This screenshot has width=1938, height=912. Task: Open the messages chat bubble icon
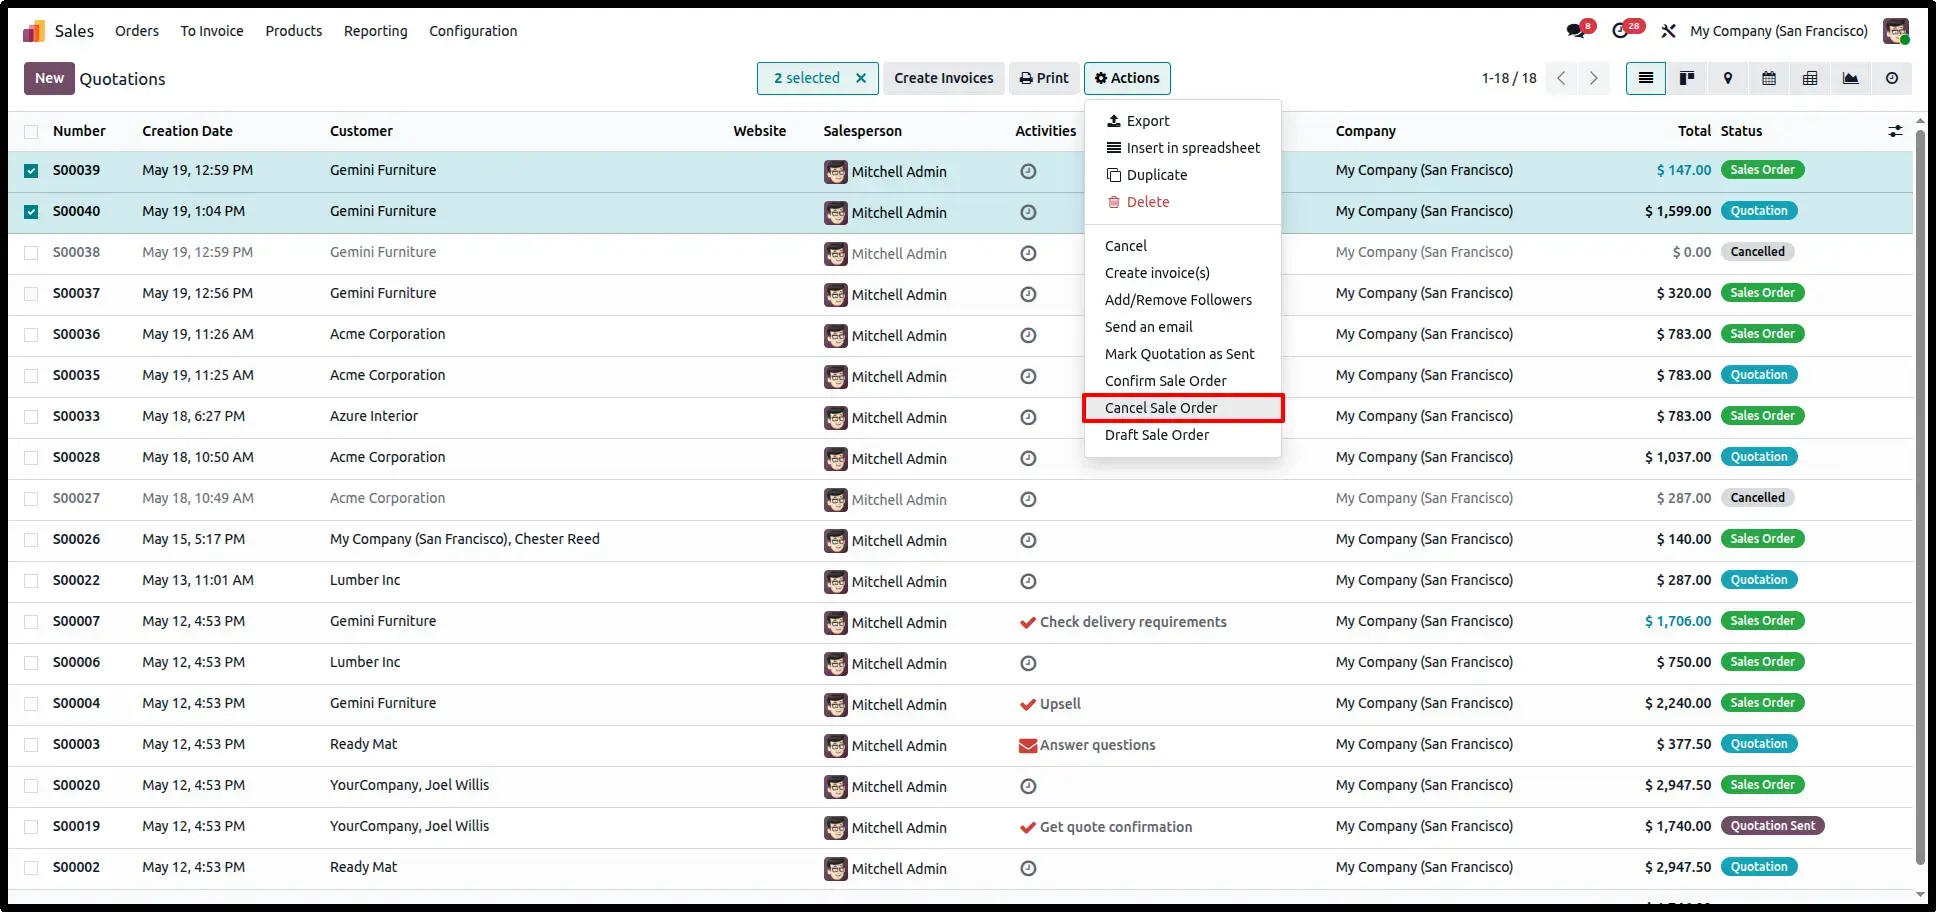[x=1577, y=31]
